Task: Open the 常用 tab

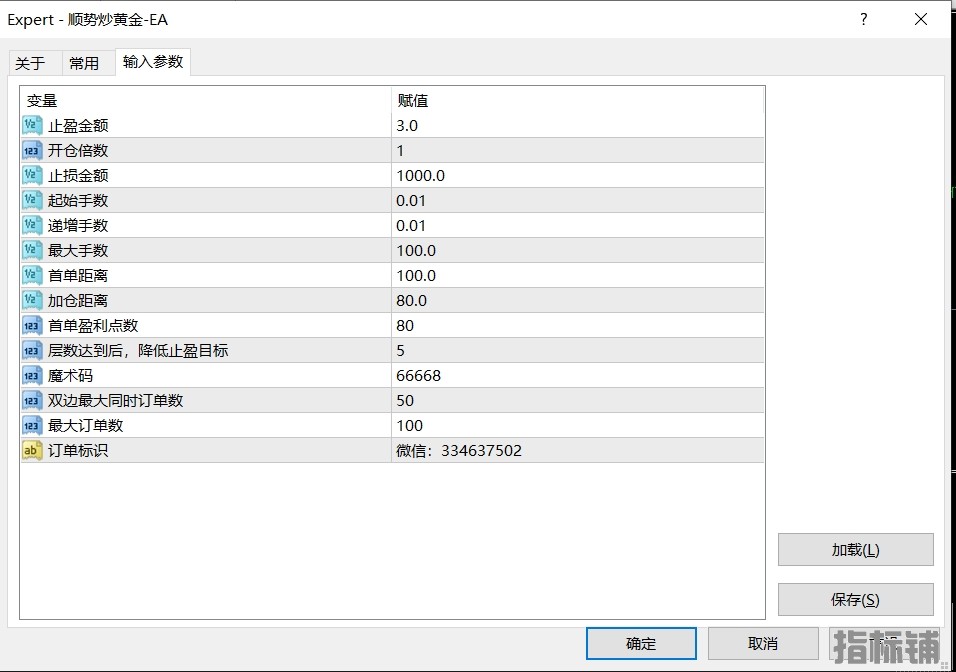Action: pos(84,63)
